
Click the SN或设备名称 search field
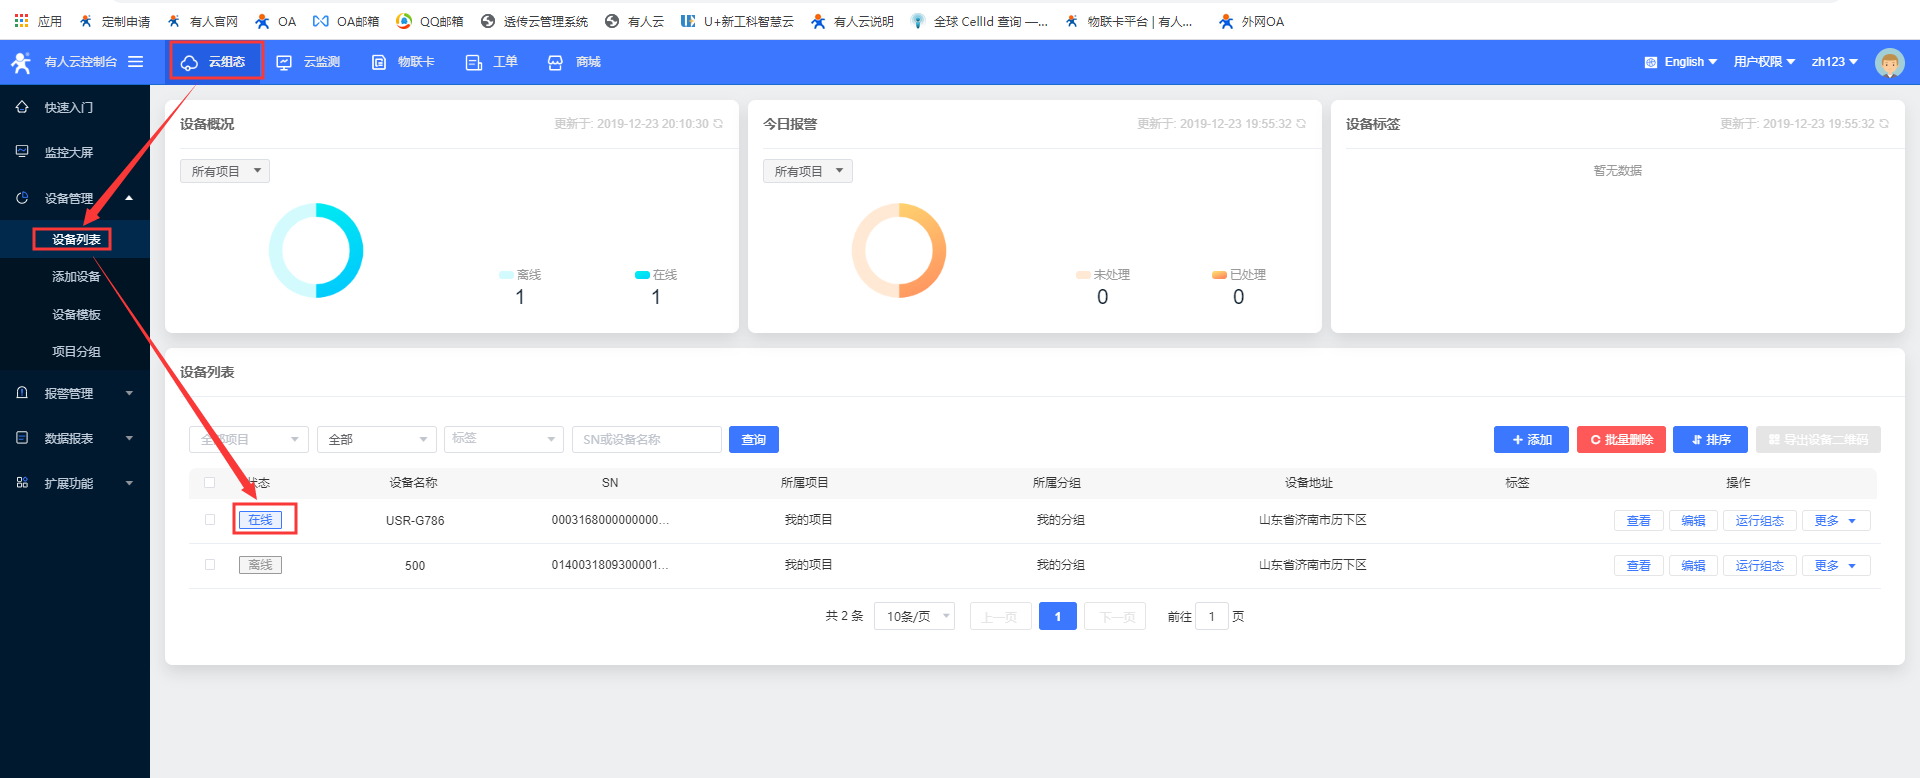pos(646,440)
